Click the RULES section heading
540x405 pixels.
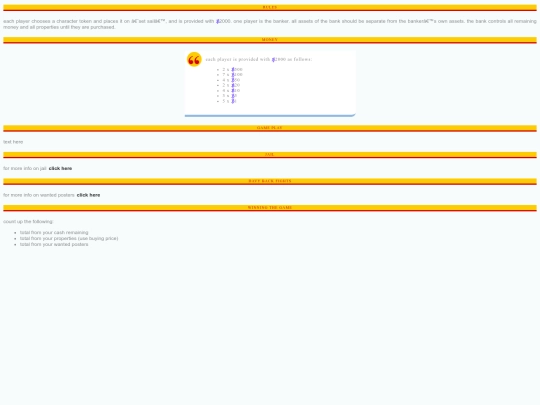pos(270,7)
